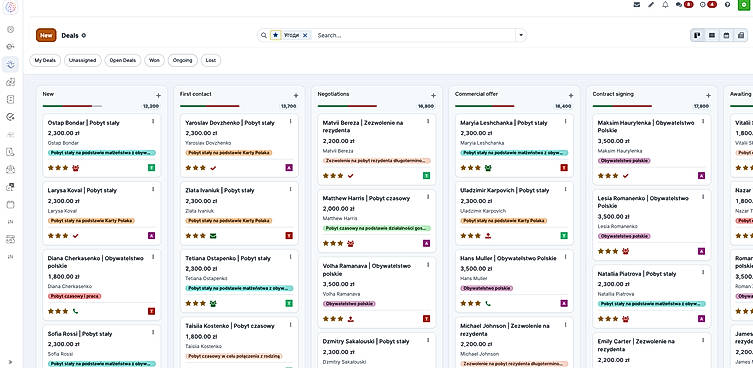Select the Ongoing filter
Screen dimensions: 753x368
(182, 61)
